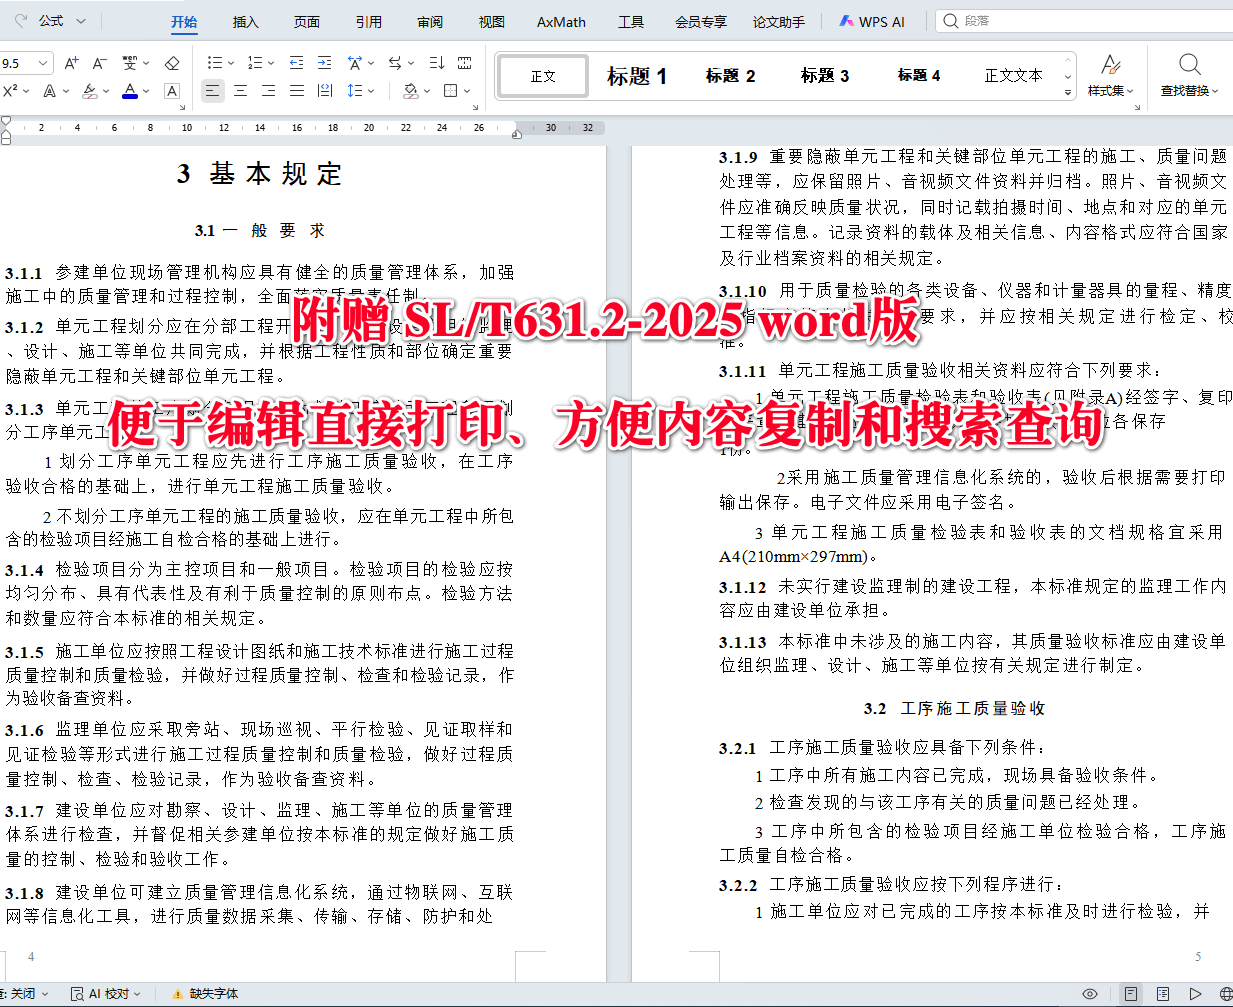Viewport: 1233px width, 1007px height.
Task: Justify the paragraph text
Action: point(296,91)
